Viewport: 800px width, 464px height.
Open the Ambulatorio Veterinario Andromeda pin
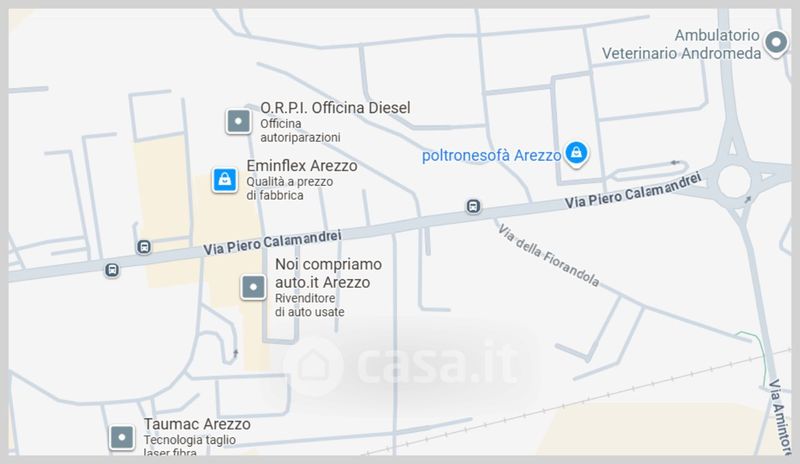[777, 43]
